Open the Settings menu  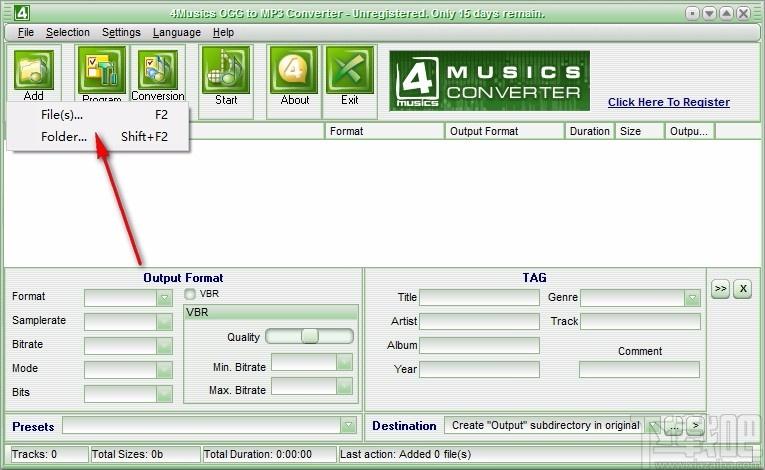pos(121,32)
